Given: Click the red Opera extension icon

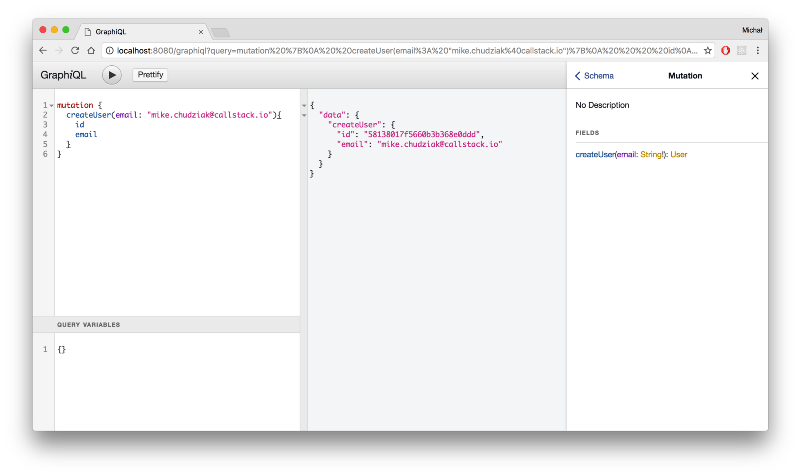Looking at the screenshot, I should tap(726, 51).
